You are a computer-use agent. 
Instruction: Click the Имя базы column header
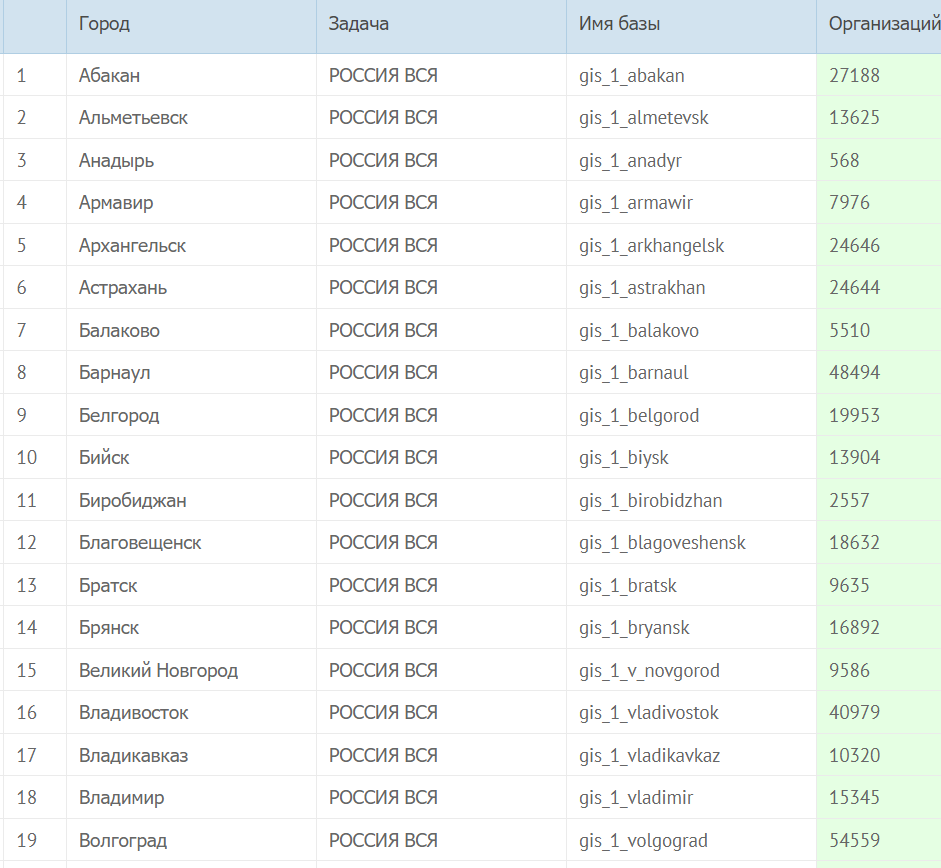(x=619, y=24)
